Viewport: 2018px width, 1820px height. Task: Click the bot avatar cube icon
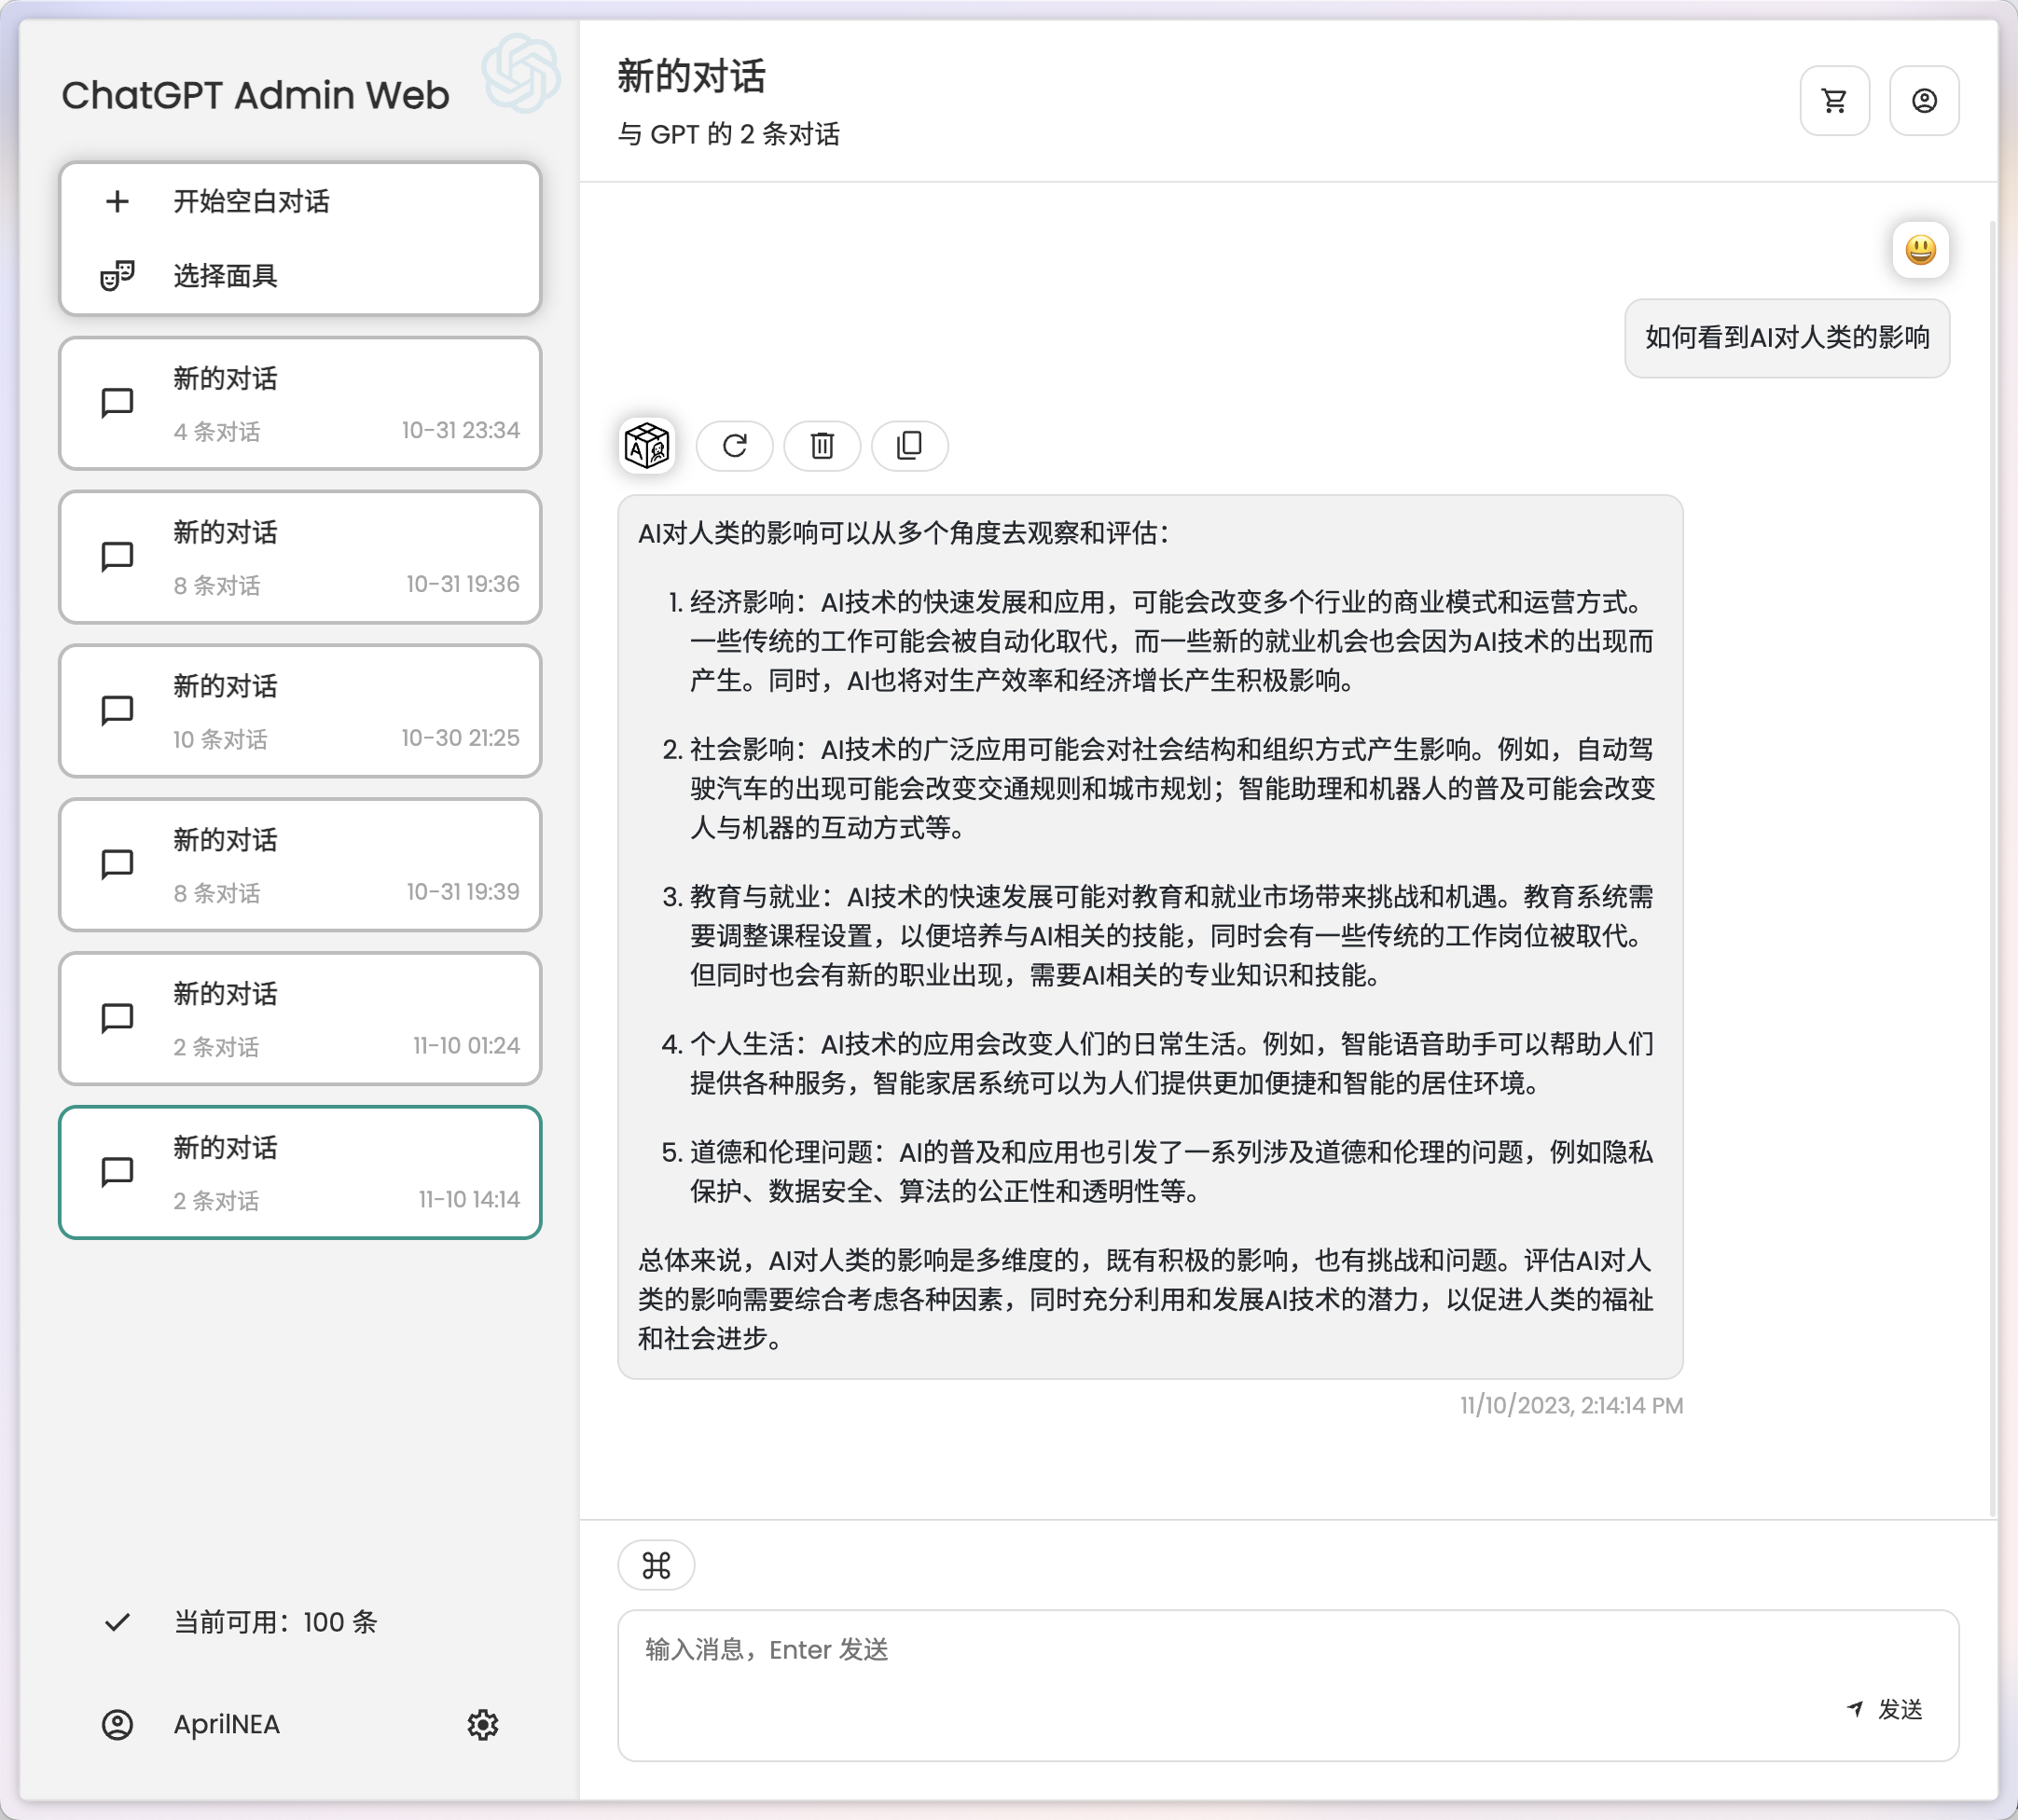pos(647,446)
